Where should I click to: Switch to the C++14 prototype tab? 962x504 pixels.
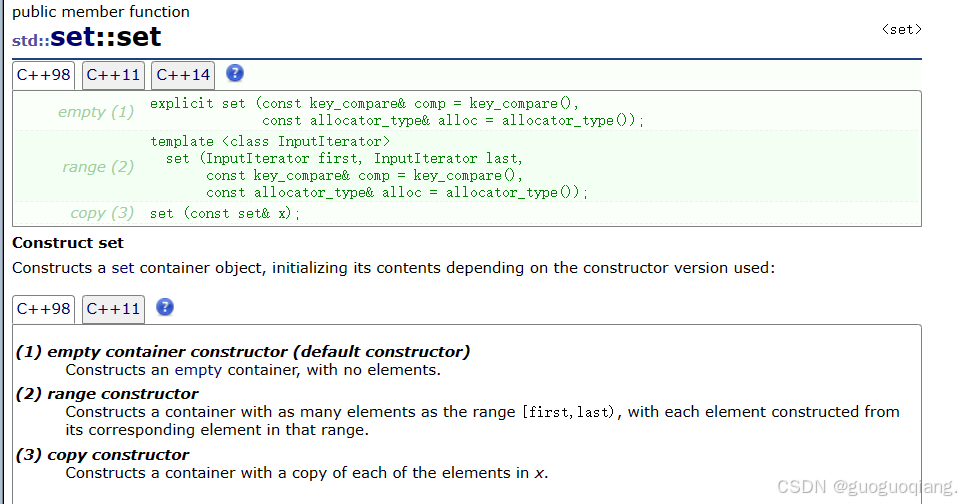pyautogui.click(x=183, y=76)
